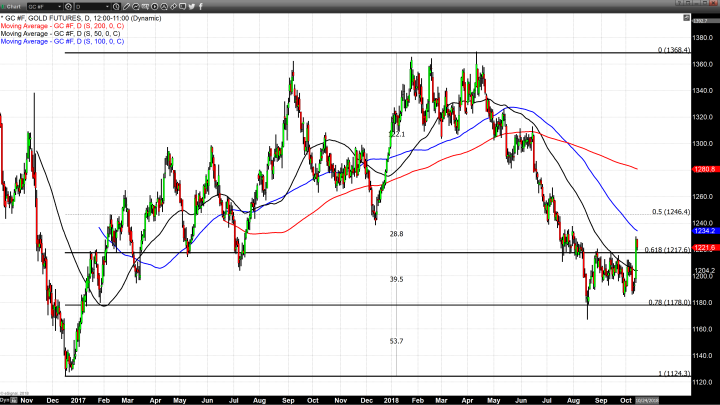Click the 1380.0 price axis label
This screenshot has width=720, height=405.
pyautogui.click(x=703, y=38)
